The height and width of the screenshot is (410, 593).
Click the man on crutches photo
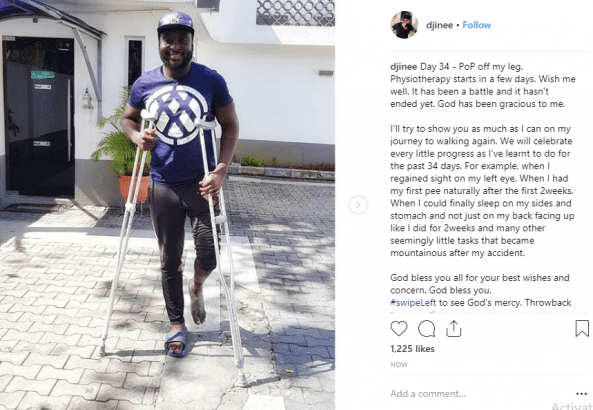coord(167,205)
